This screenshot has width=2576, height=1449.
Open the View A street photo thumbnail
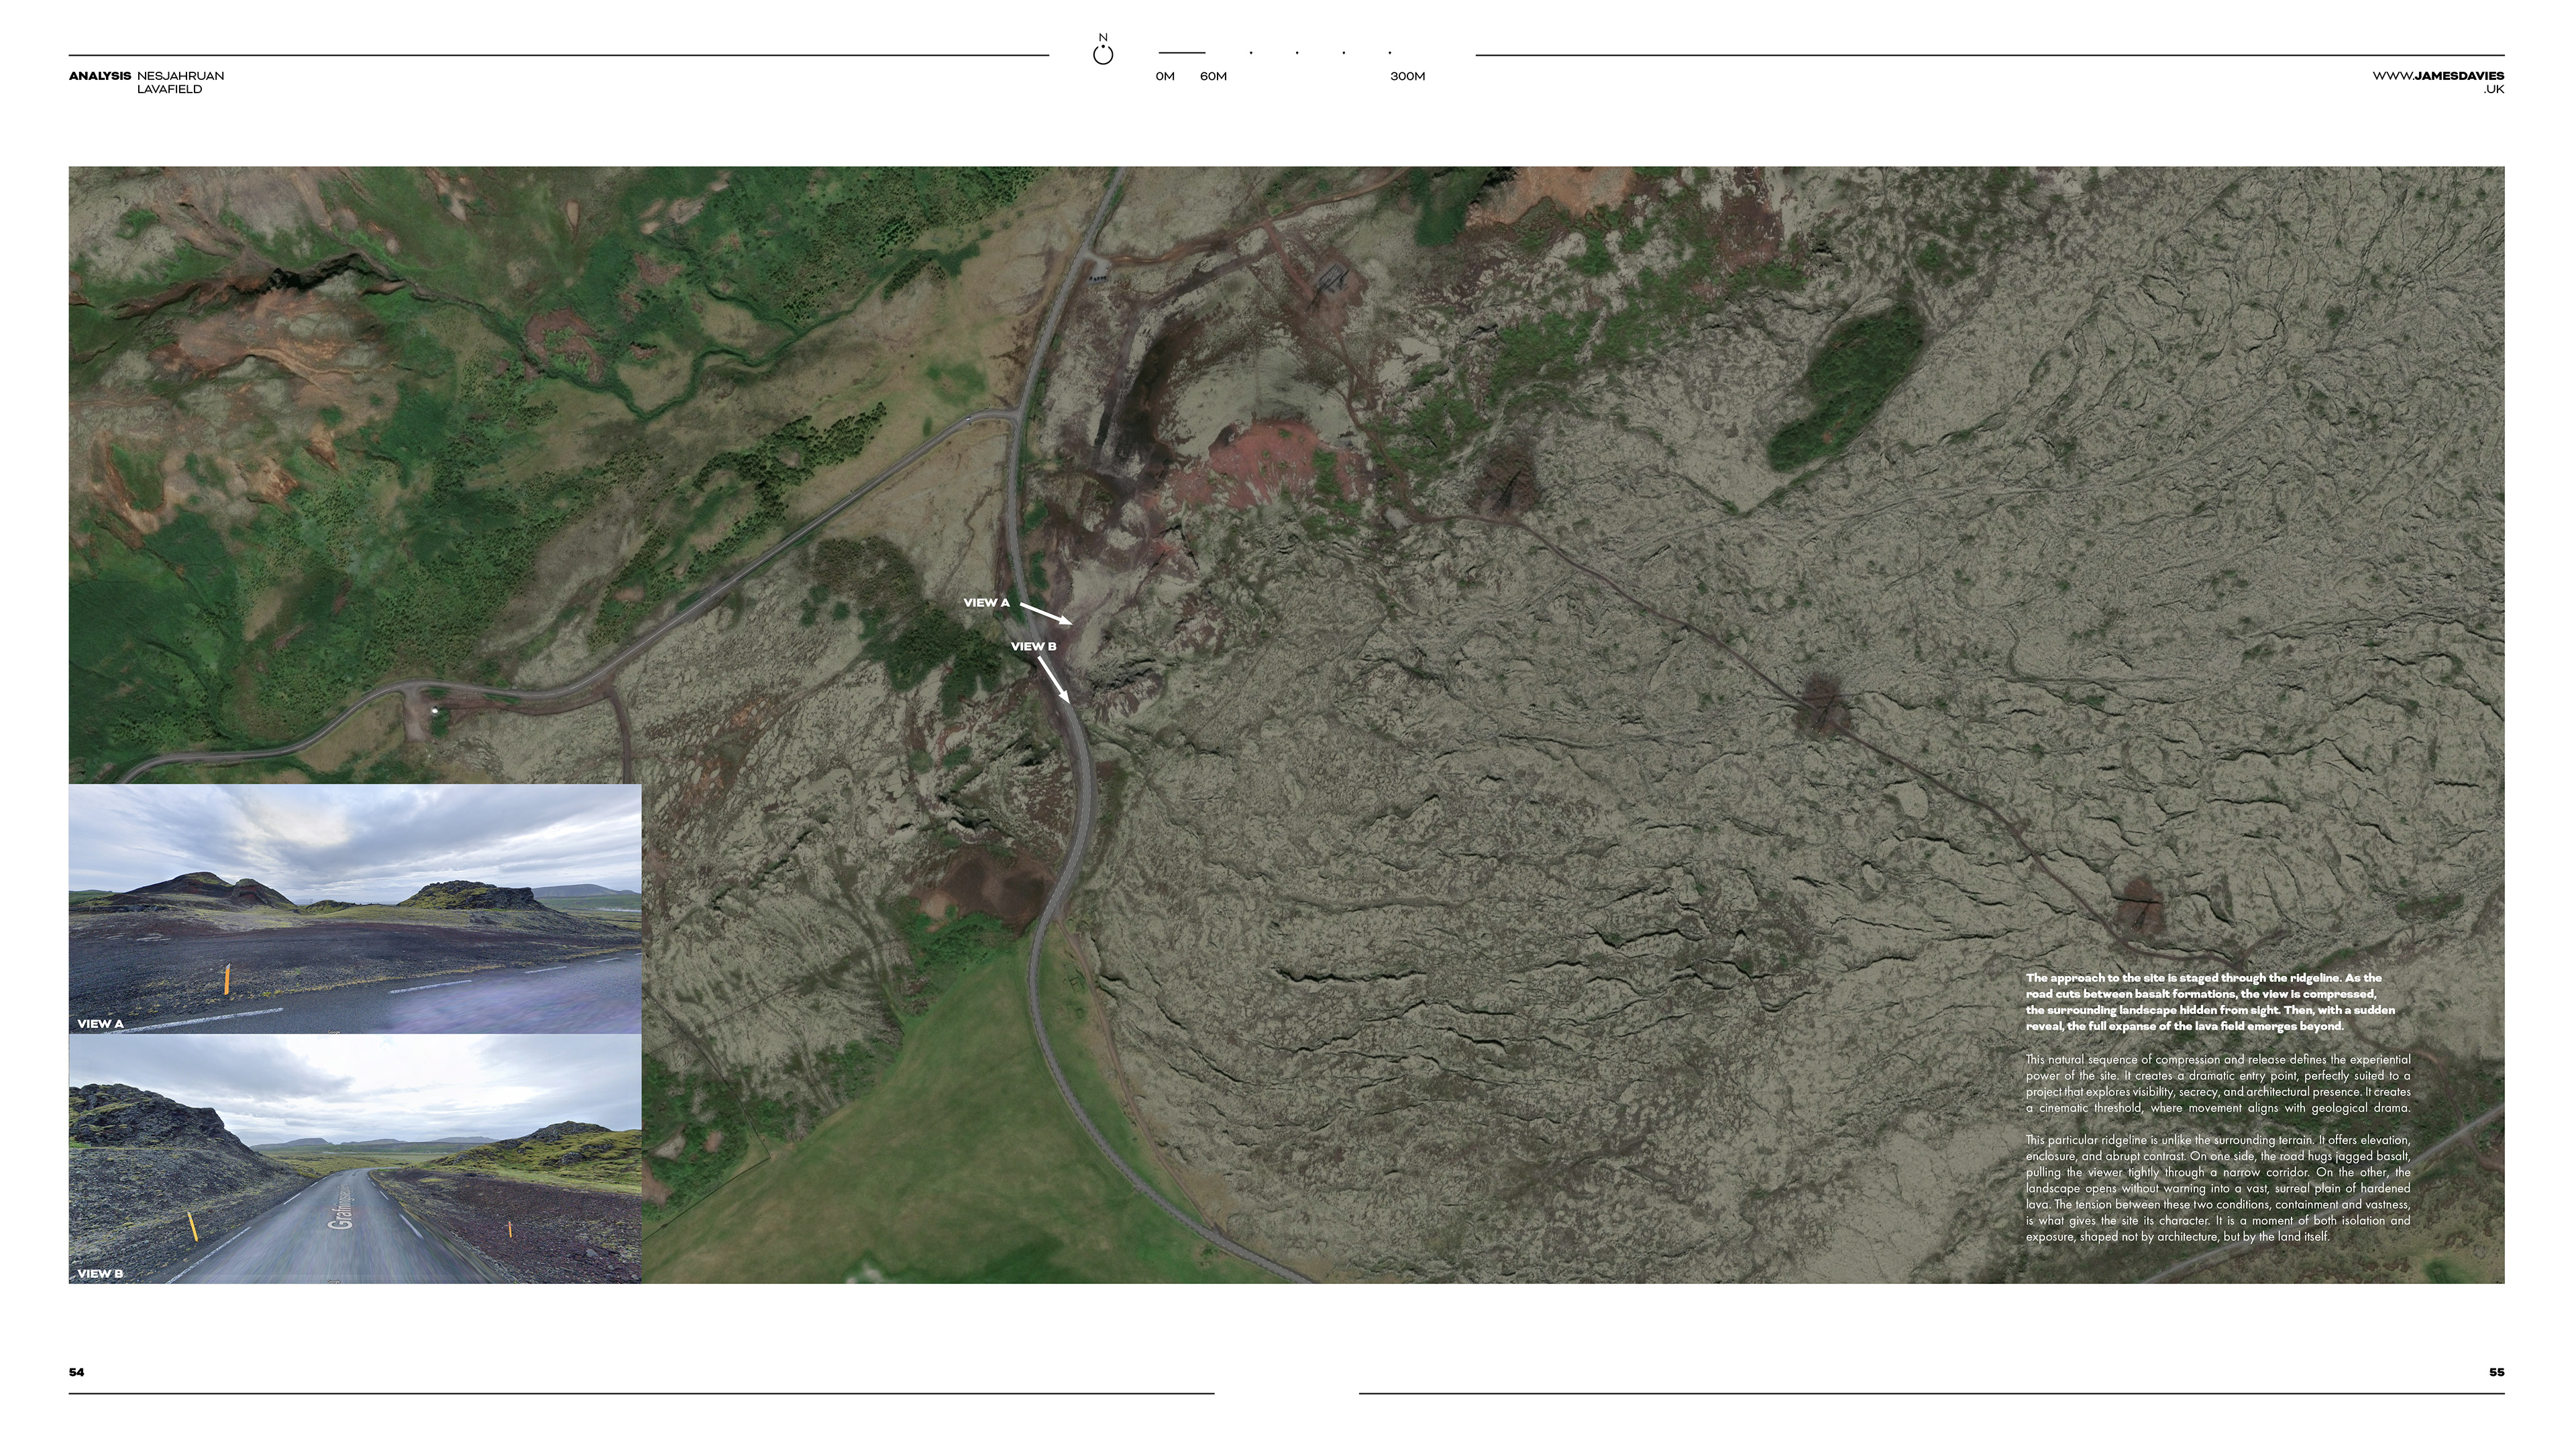(355, 908)
